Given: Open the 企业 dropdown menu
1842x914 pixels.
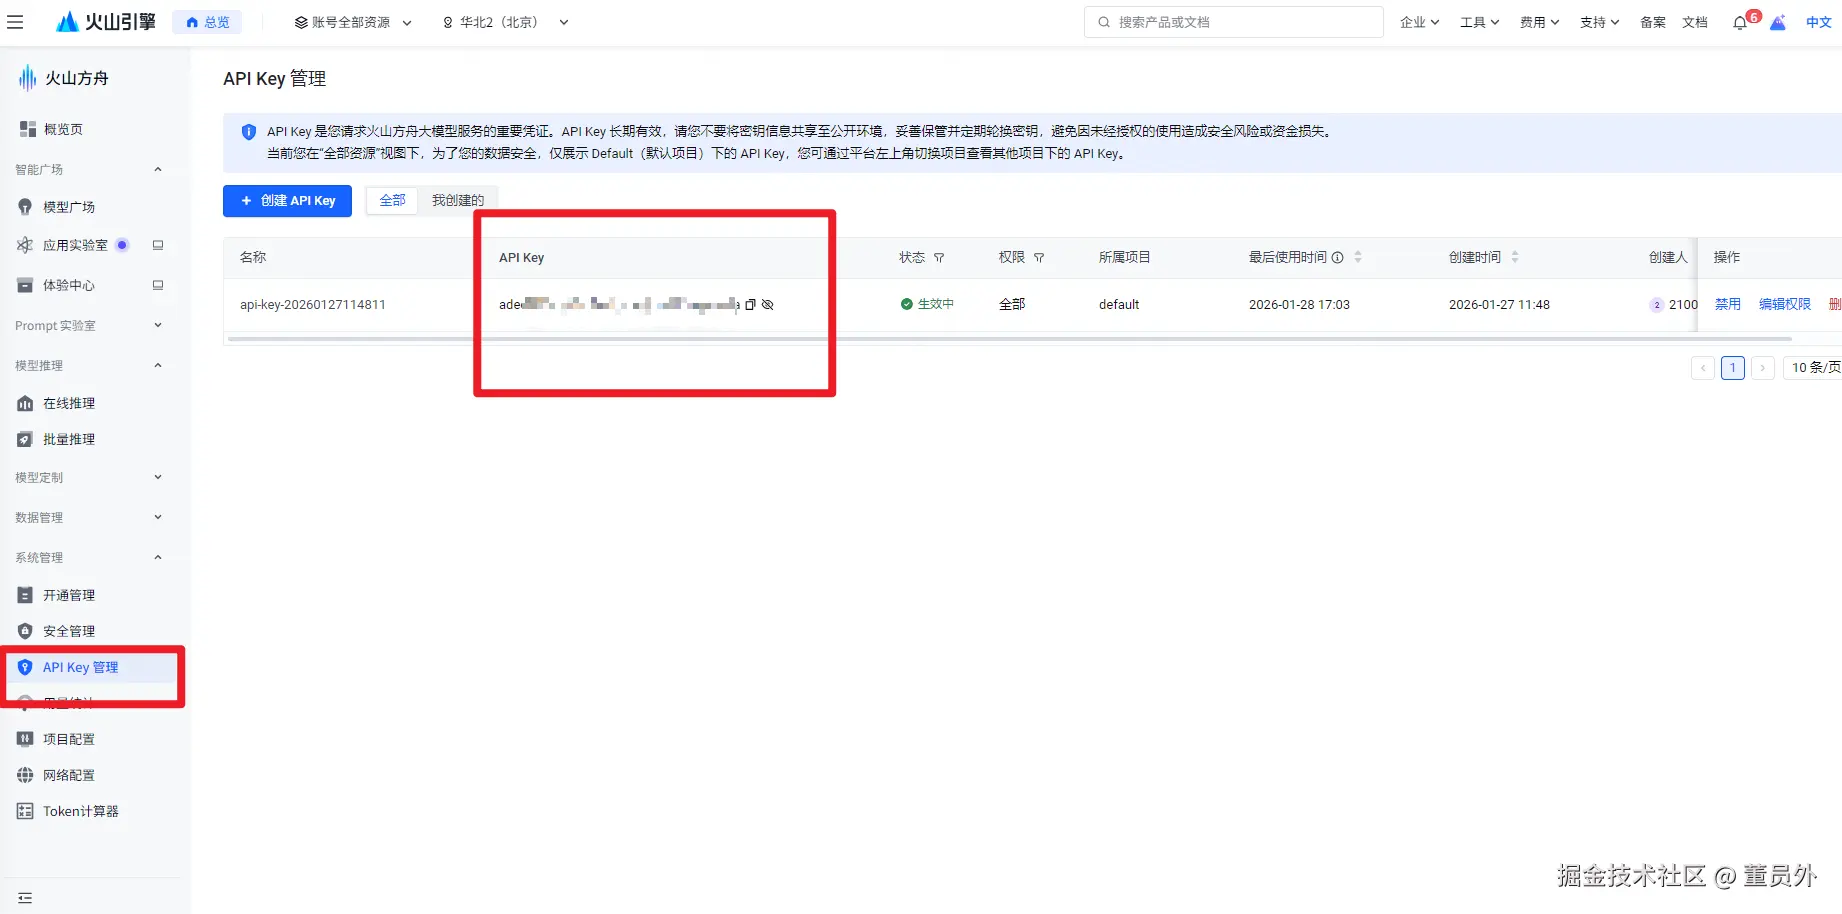Looking at the screenshot, I should click(x=1420, y=22).
